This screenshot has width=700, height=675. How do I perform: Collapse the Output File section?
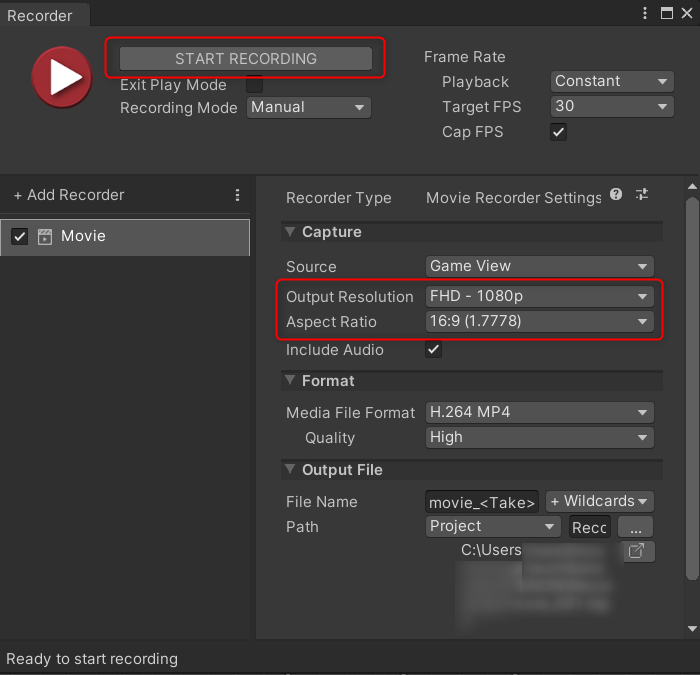[x=290, y=469]
